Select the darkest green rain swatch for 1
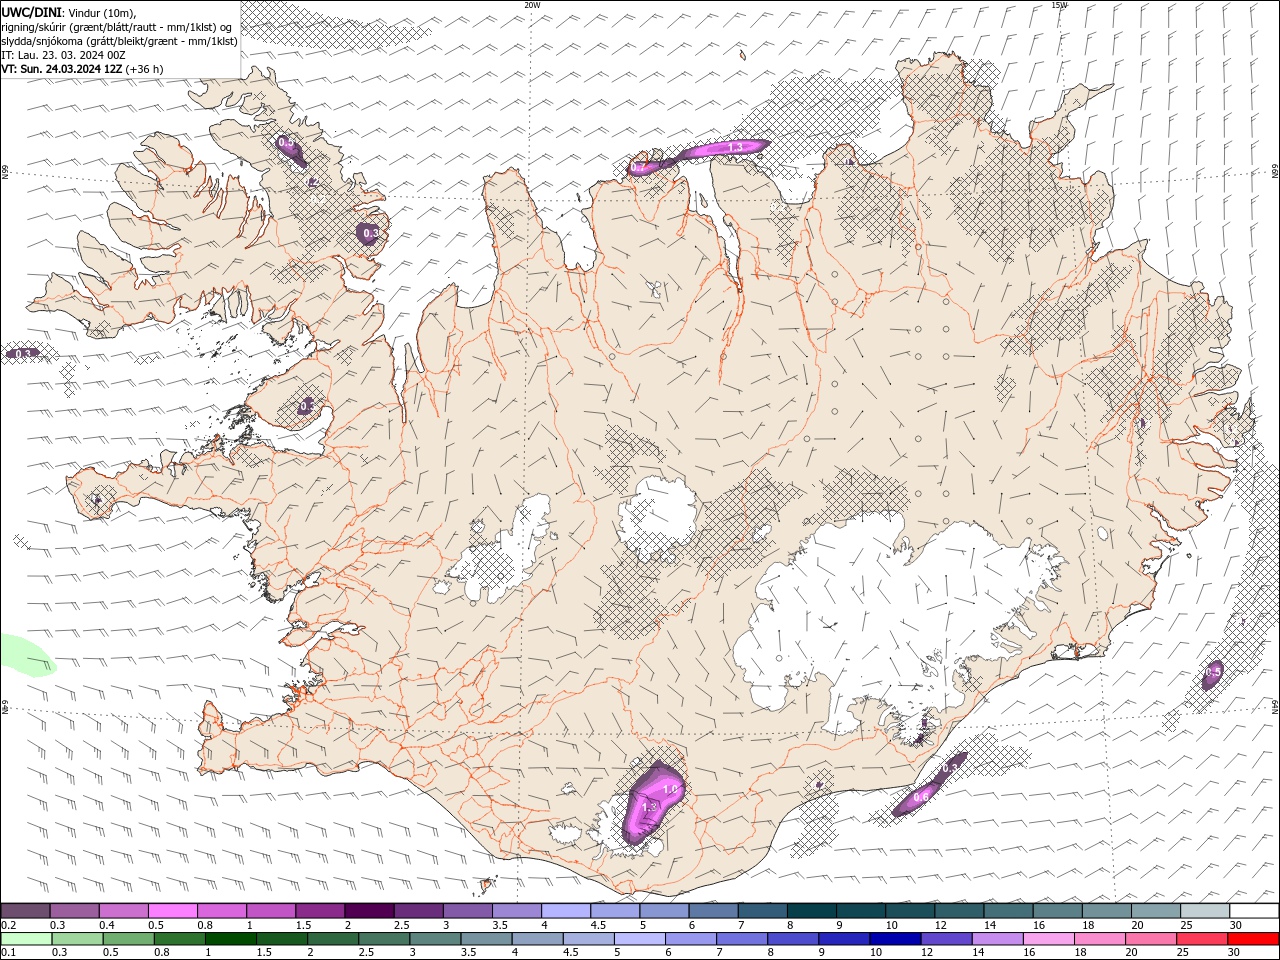The width and height of the screenshot is (1280, 960). (230, 939)
